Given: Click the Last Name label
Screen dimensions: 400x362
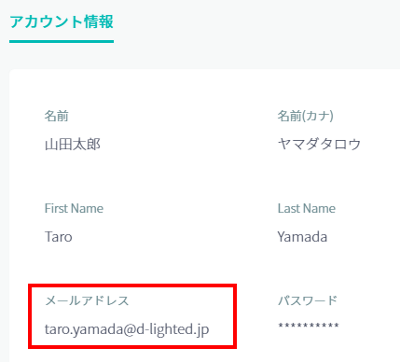Looking at the screenshot, I should (307, 209).
